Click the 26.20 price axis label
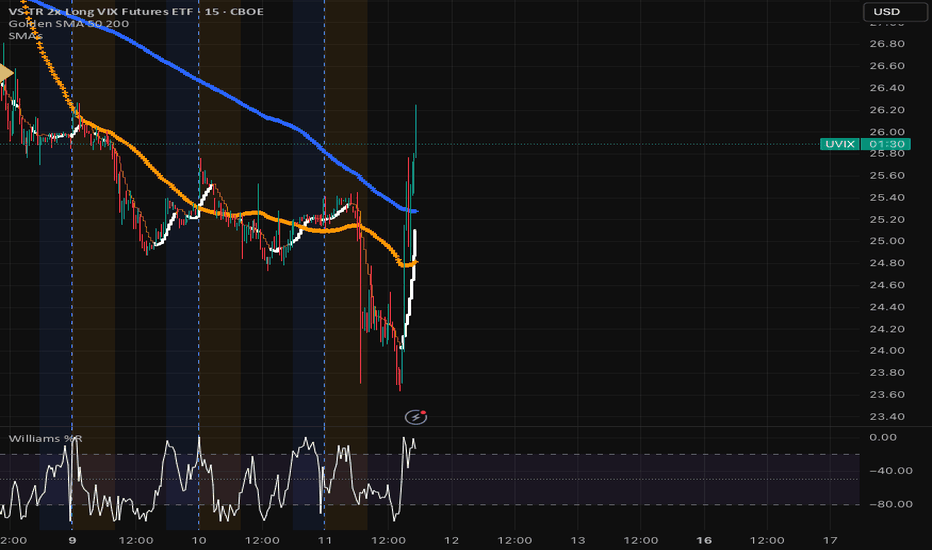The image size is (932, 550). (x=887, y=109)
